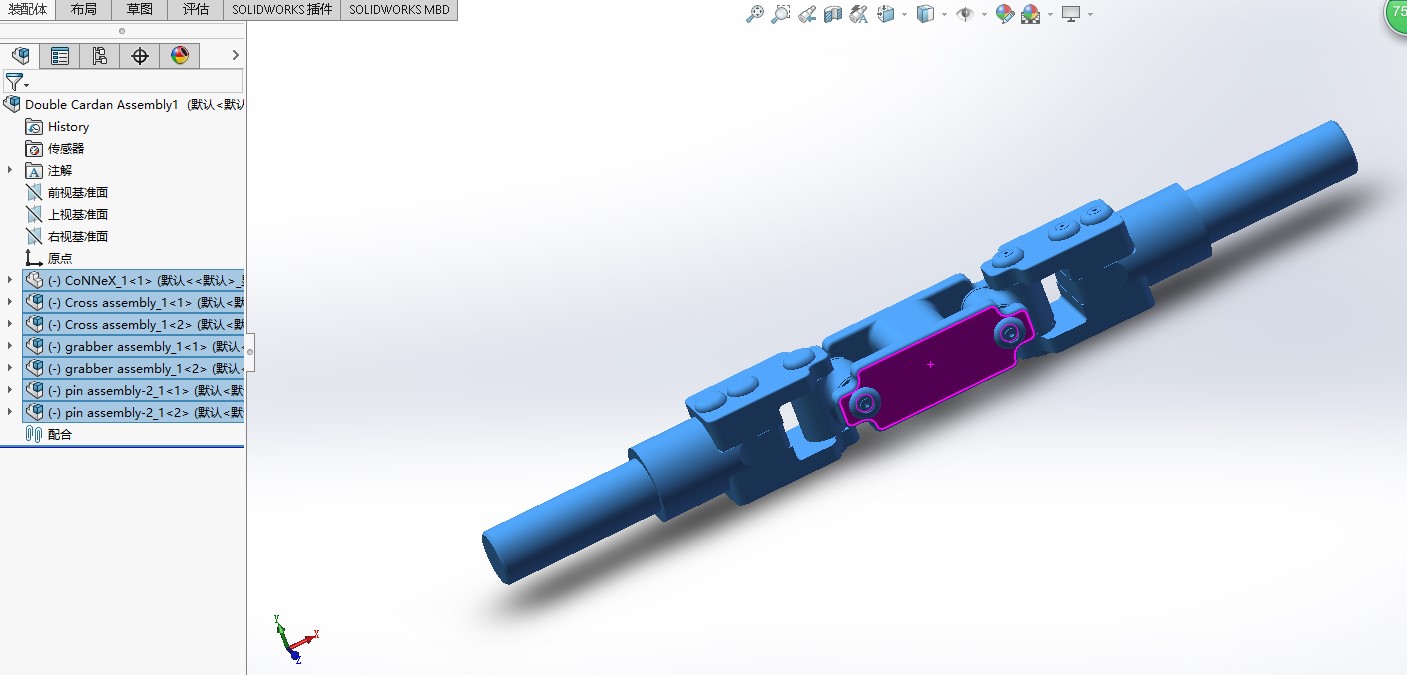Open the DimXpertManager crosshair tab
Viewport: 1407px width, 675px height.
[140, 56]
